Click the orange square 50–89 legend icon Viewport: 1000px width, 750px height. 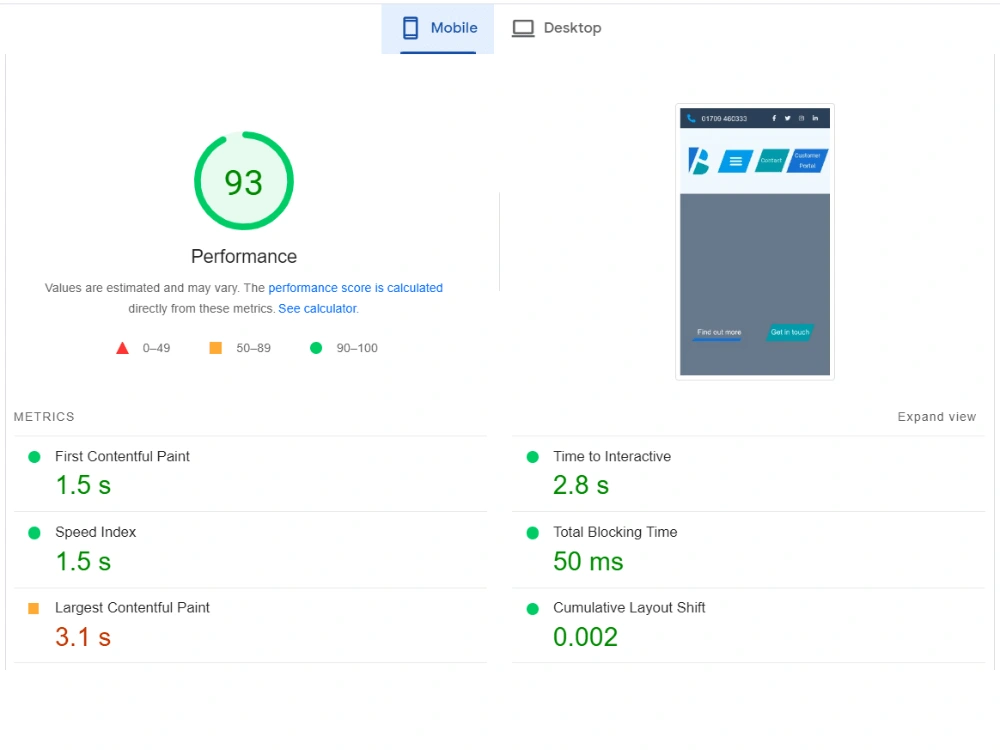pyautogui.click(x=216, y=348)
